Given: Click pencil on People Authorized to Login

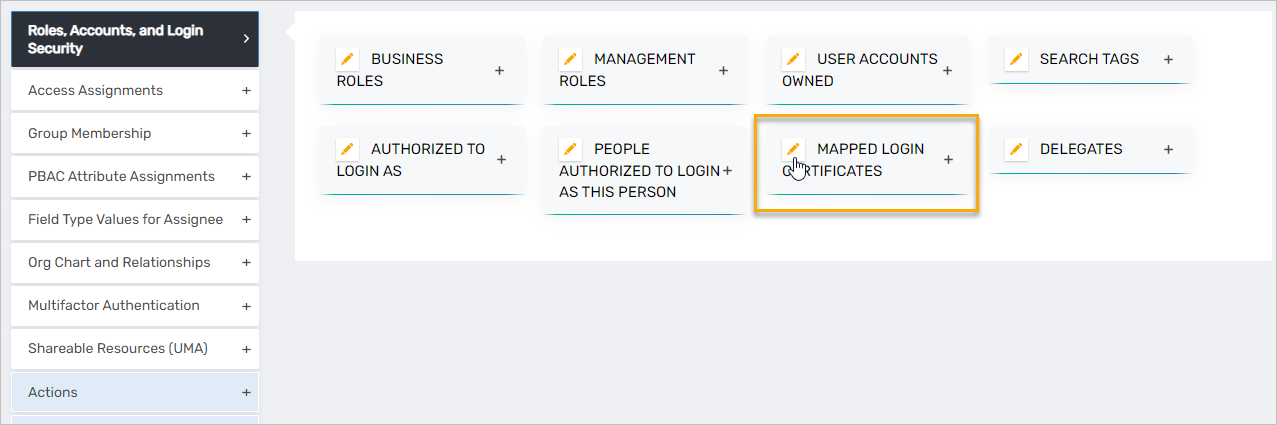Looking at the screenshot, I should 570,149.
